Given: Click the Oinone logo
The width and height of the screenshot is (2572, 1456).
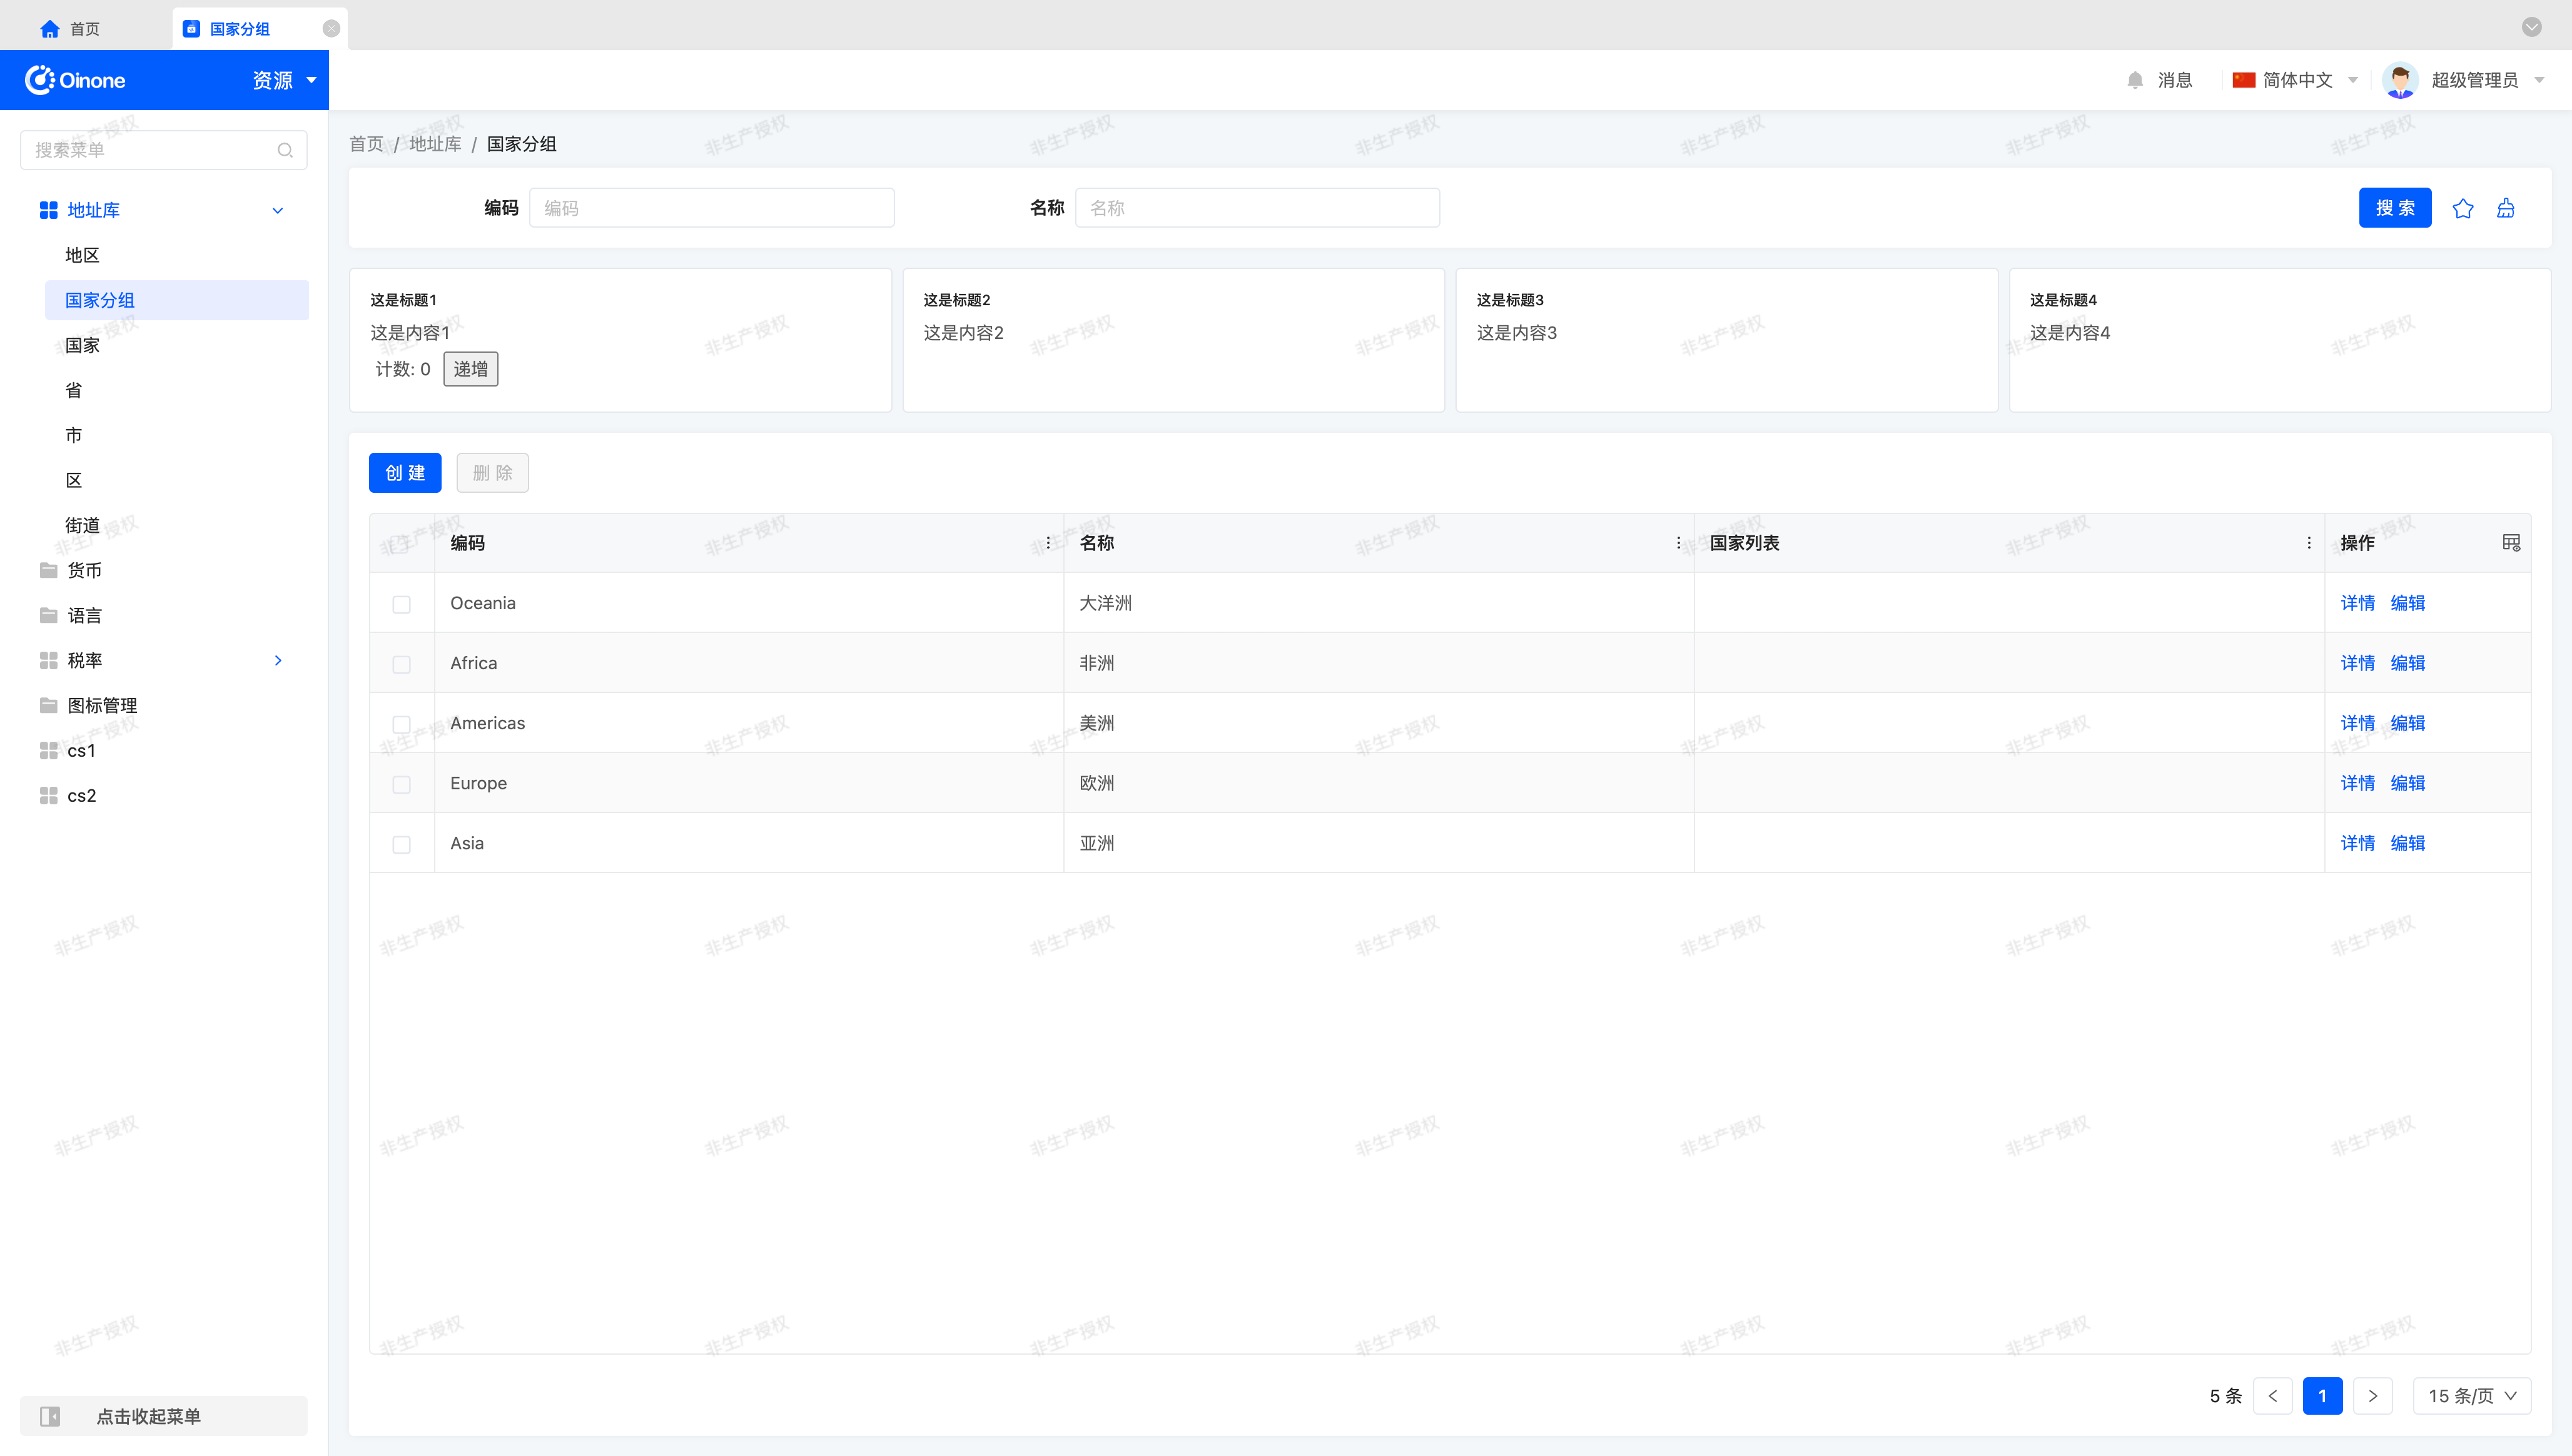Looking at the screenshot, I should tap(76, 80).
